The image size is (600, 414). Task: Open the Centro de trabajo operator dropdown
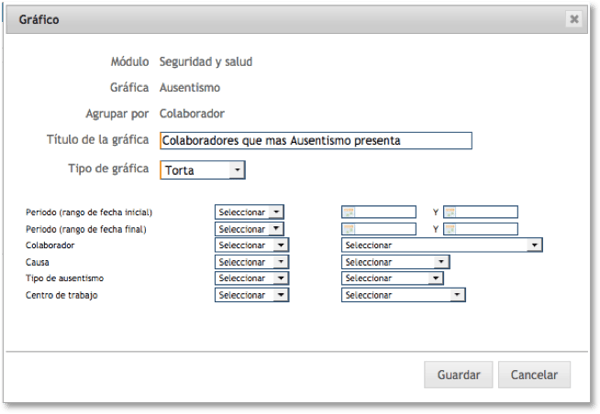click(252, 295)
